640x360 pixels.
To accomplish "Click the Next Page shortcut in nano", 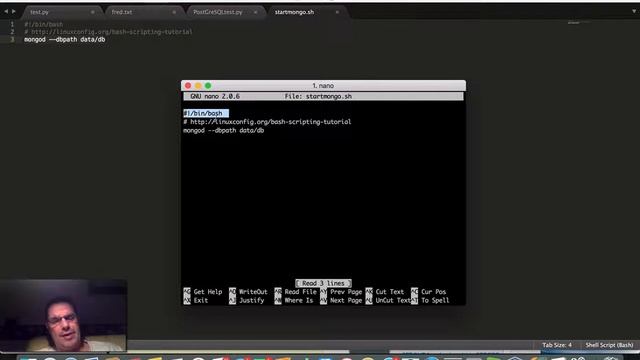I will (341, 300).
